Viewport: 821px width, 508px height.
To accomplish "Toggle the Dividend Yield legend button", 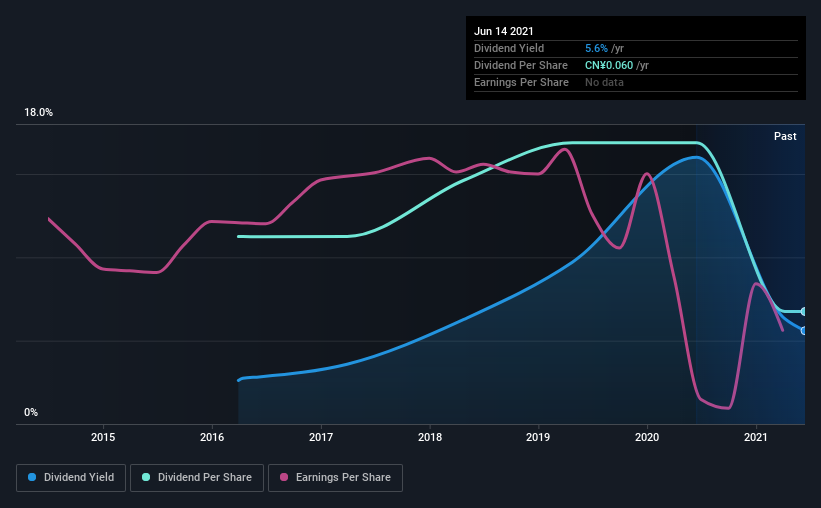I will tap(71, 478).
